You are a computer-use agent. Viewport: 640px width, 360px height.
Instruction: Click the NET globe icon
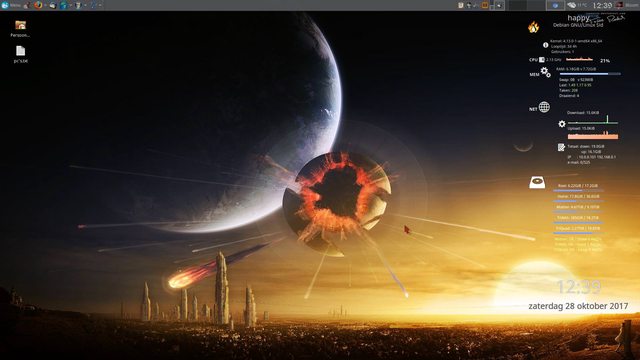pyautogui.click(x=544, y=107)
